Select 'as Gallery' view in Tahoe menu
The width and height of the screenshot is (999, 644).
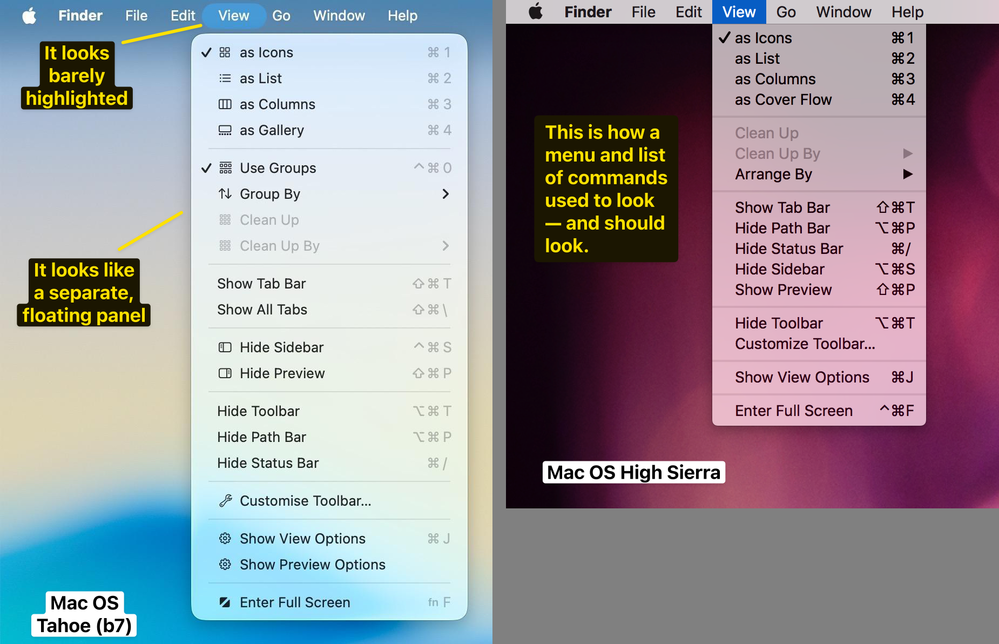(329, 130)
